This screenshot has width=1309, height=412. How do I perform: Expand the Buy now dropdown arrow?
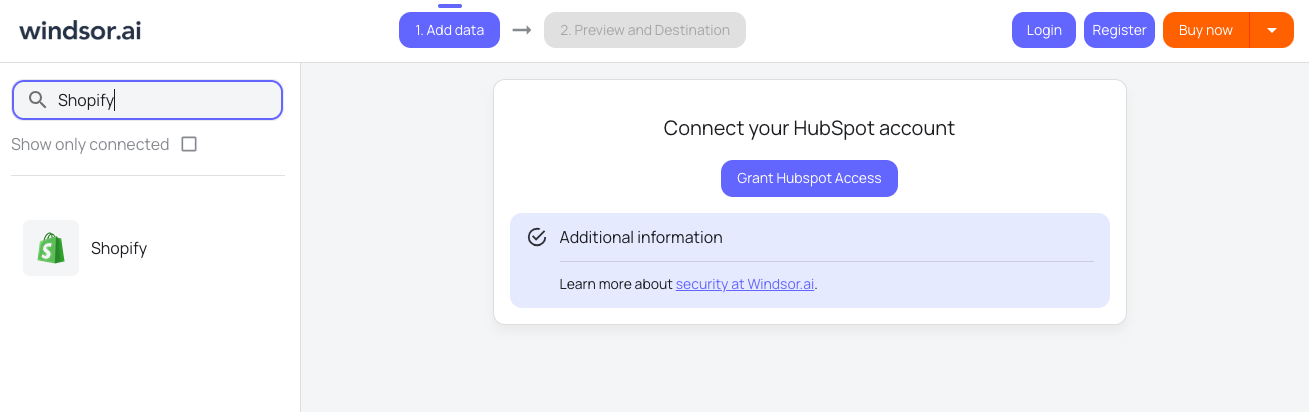click(x=1272, y=30)
